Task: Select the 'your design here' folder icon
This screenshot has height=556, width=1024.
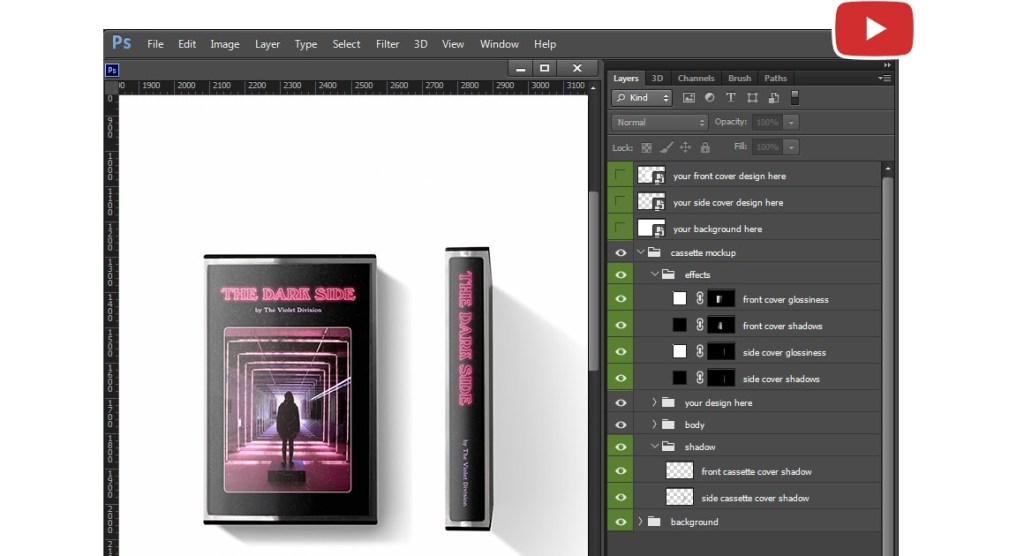Action: pos(668,402)
